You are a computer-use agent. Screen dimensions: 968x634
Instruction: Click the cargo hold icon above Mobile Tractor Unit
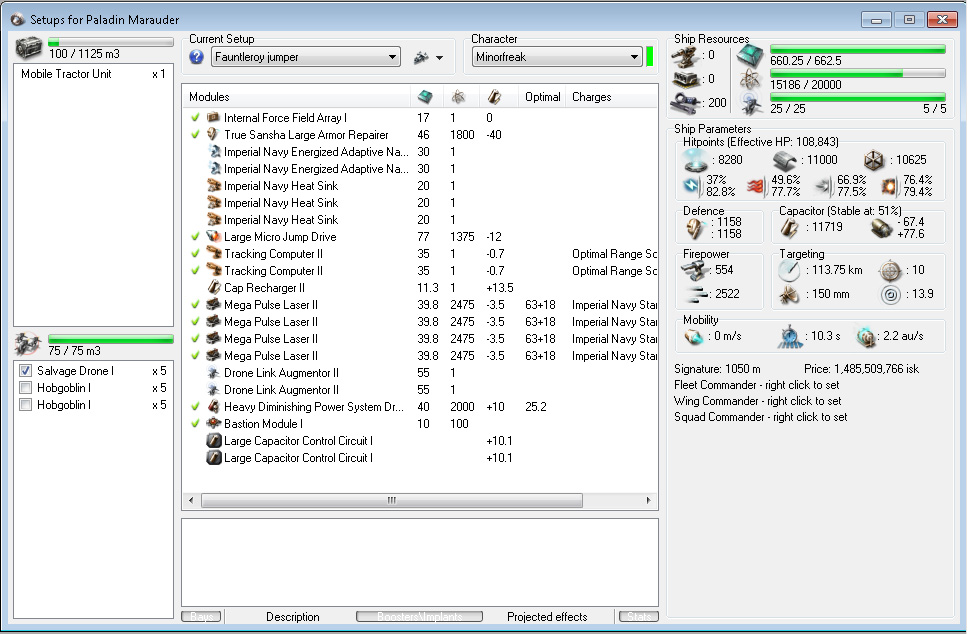(28, 48)
